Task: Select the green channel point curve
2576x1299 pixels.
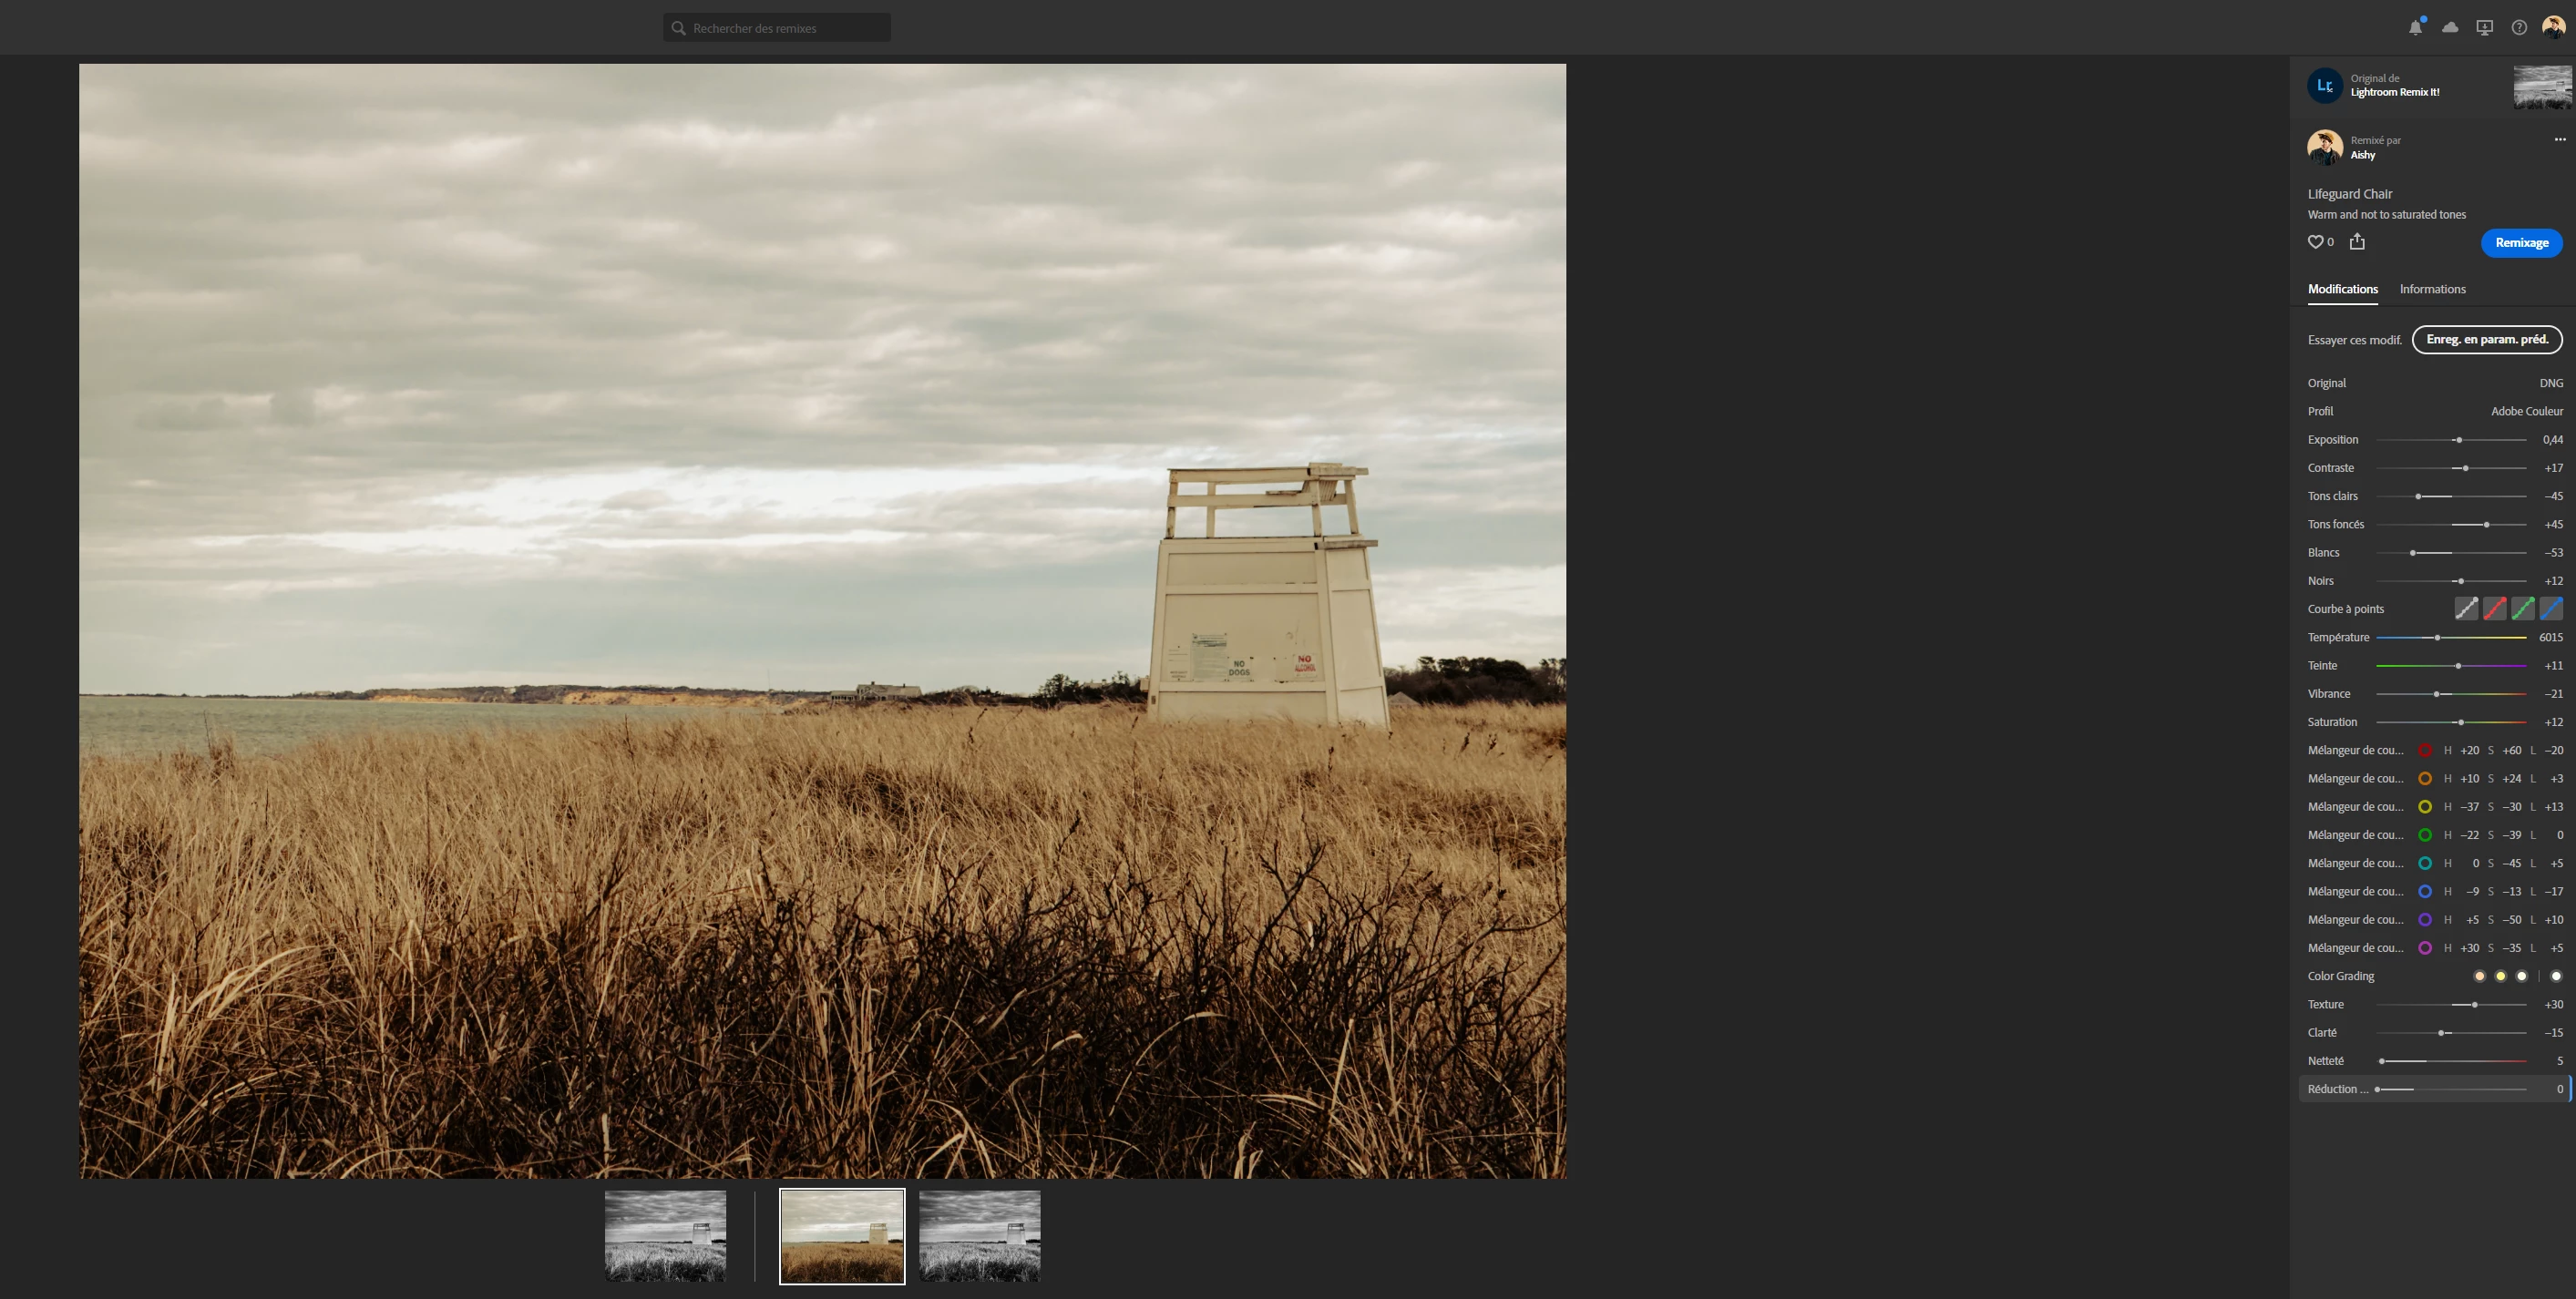Action: [2523, 608]
